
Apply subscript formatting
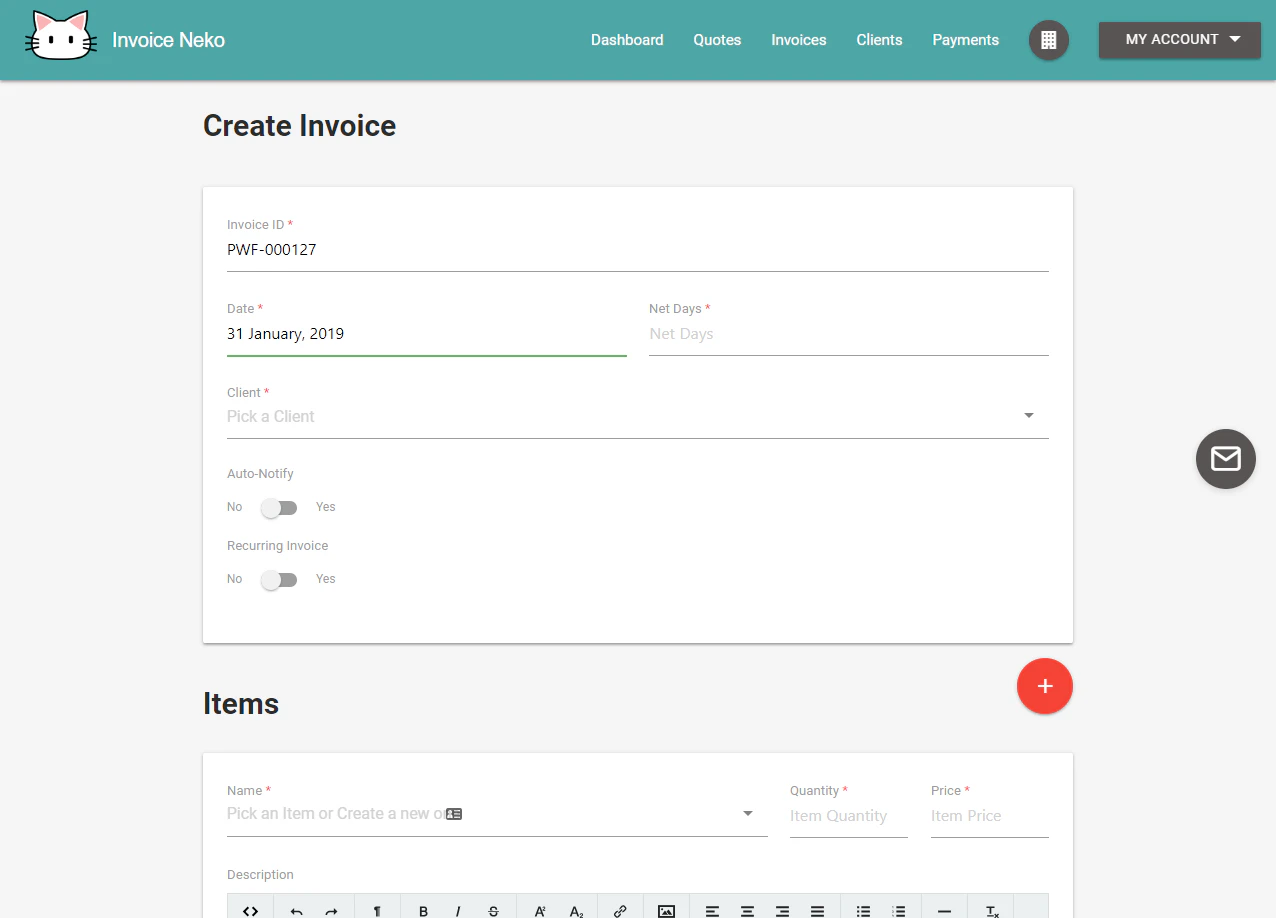(x=575, y=911)
